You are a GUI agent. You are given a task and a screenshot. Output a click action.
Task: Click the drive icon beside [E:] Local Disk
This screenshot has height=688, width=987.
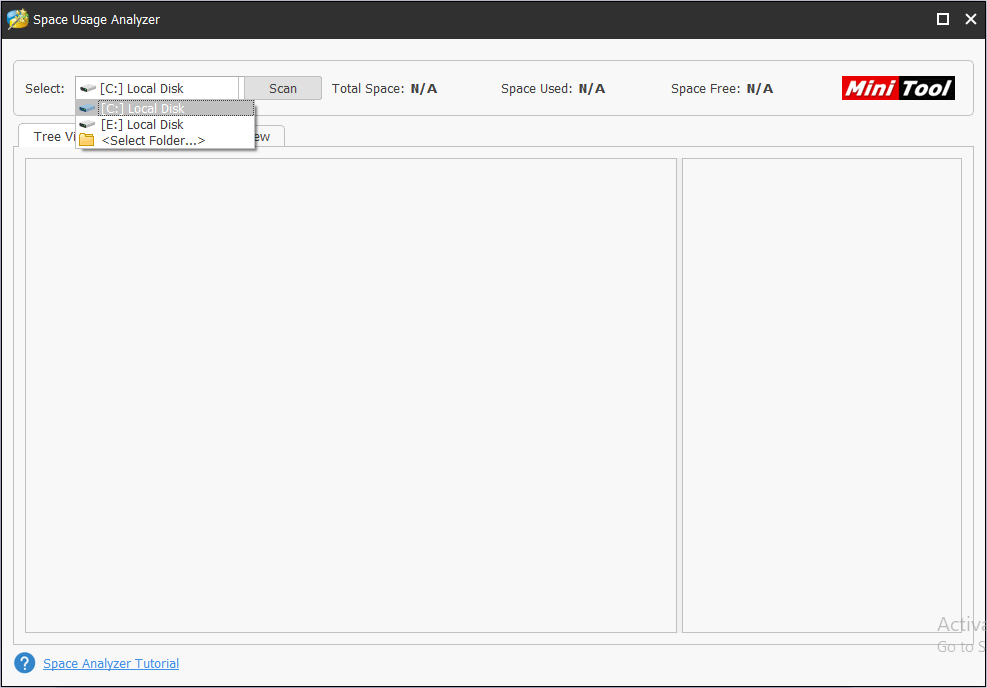87,124
